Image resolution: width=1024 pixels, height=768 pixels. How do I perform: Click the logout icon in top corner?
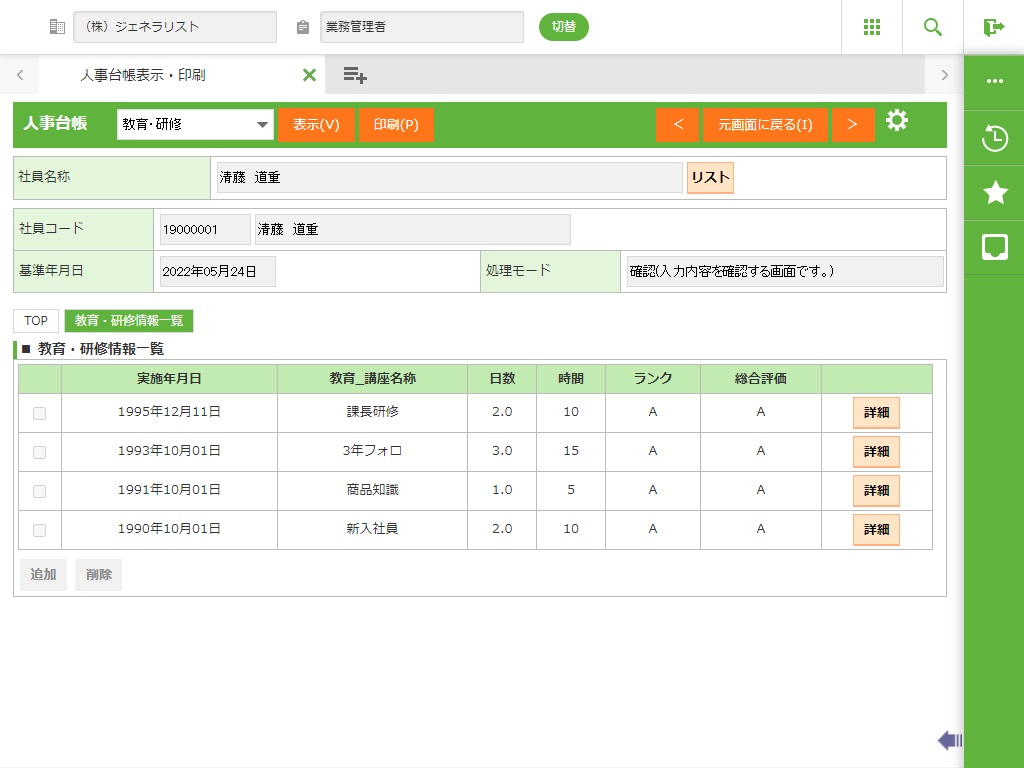pyautogui.click(x=993, y=27)
